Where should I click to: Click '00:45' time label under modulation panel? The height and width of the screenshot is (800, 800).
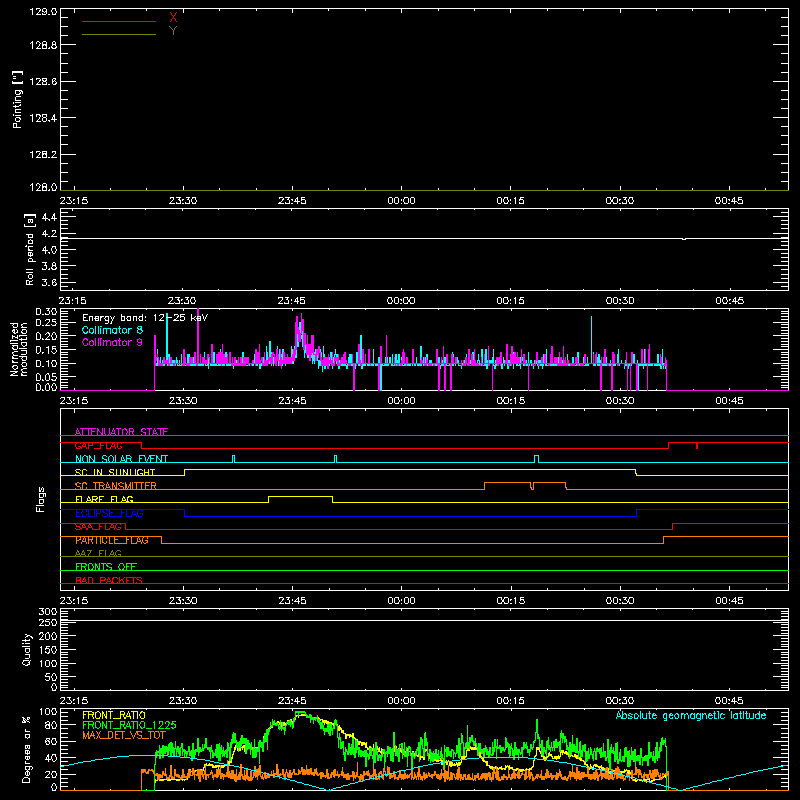tap(729, 401)
